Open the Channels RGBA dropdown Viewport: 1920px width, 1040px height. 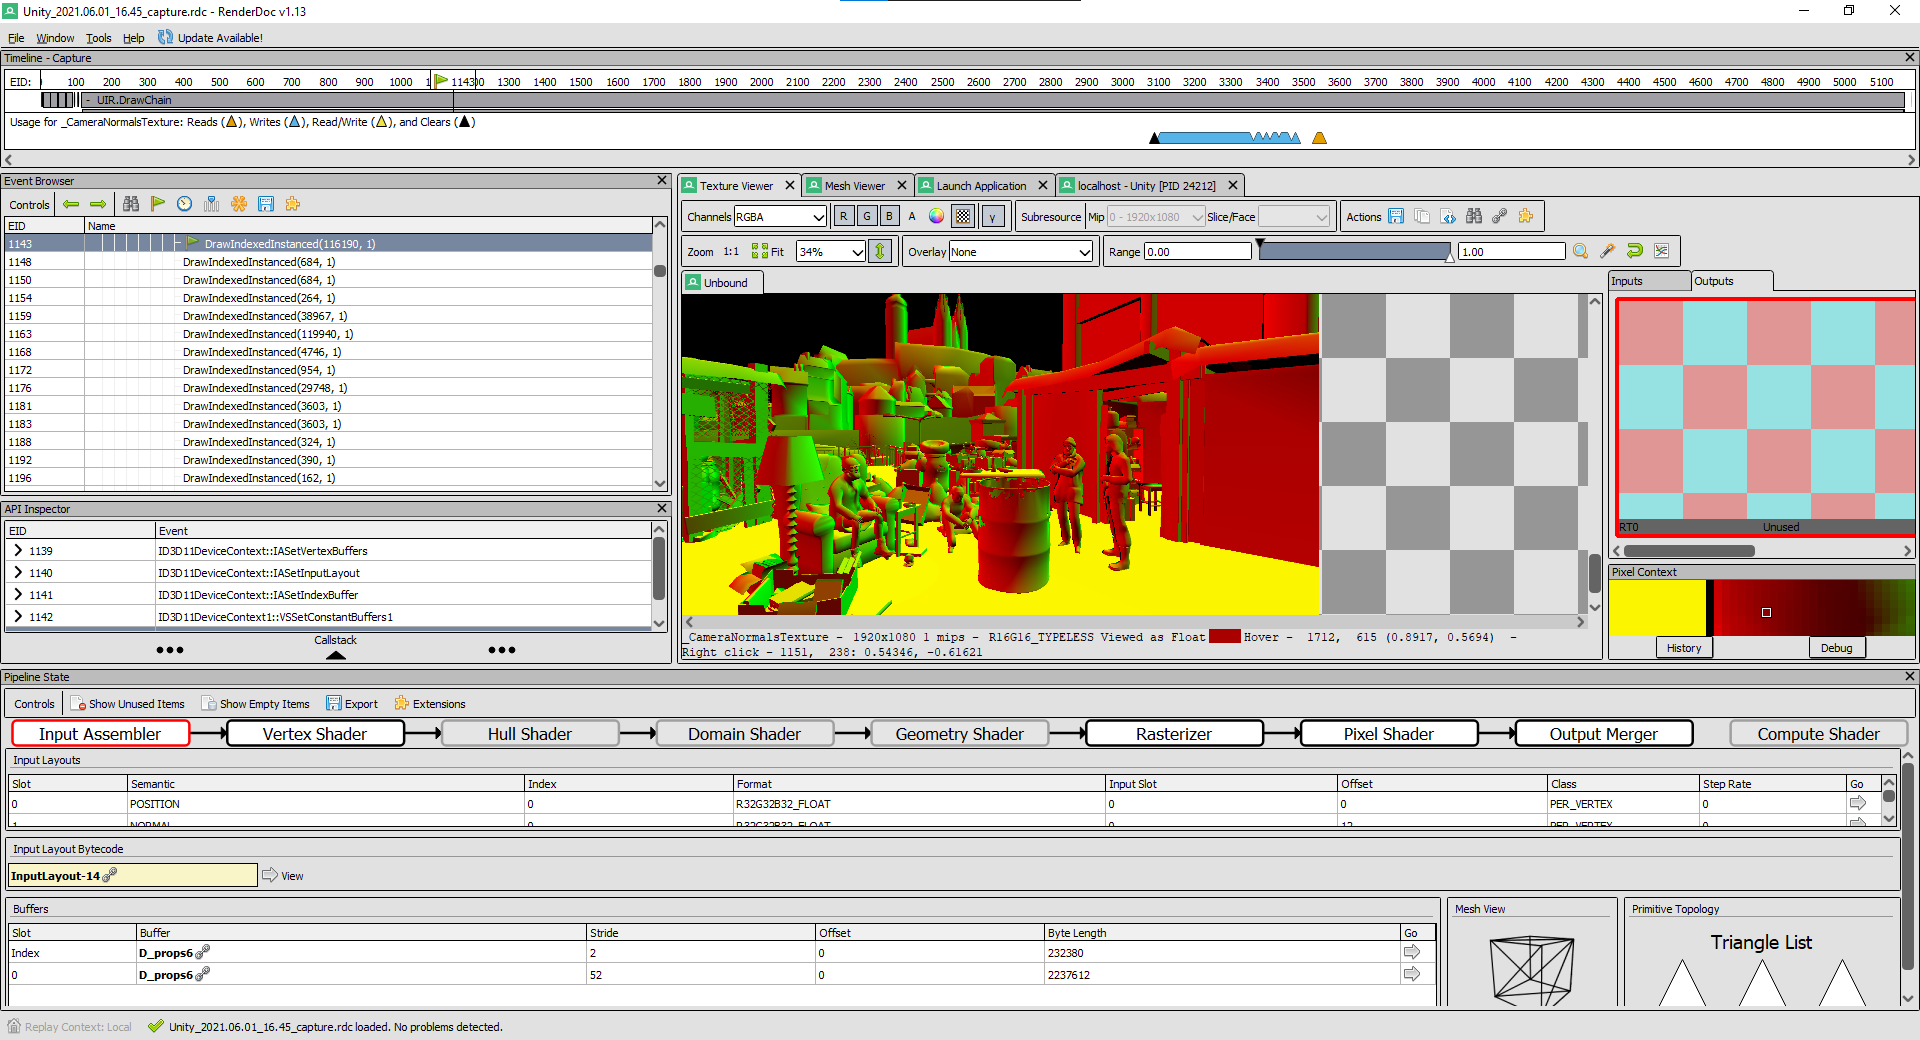[780, 216]
